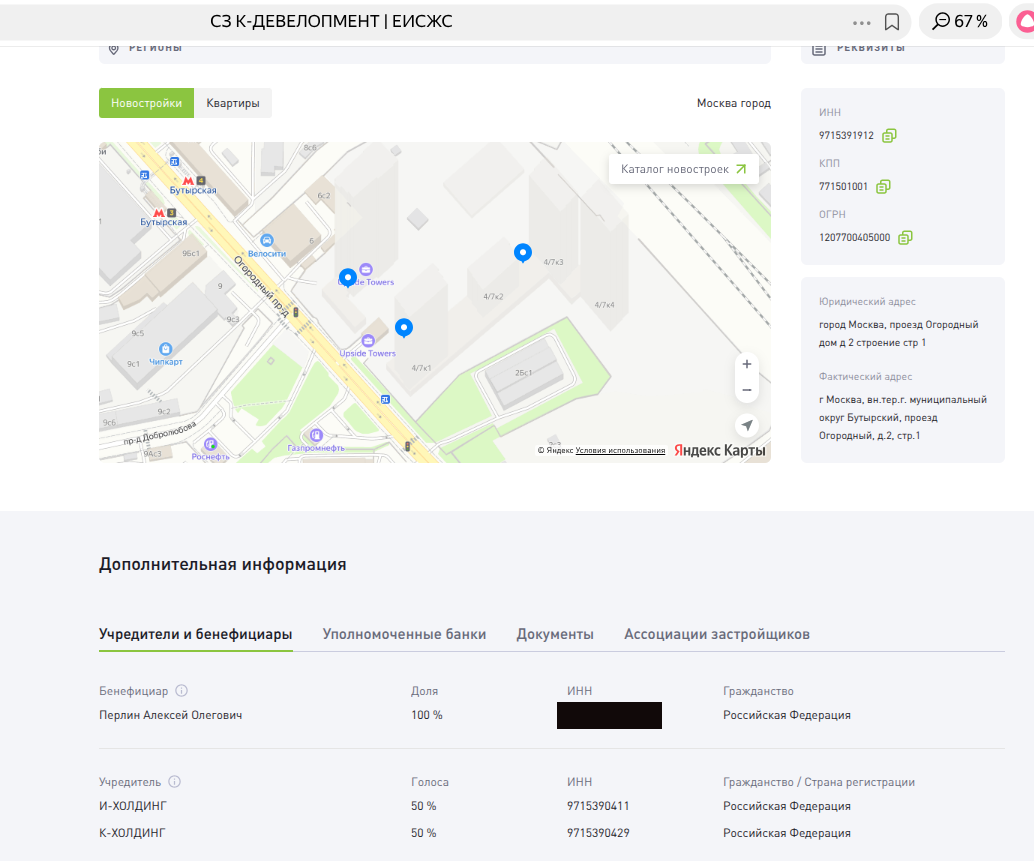Screen dimensions: 1034x861
Task: Open the Условия использования map link
Action: pos(620,451)
